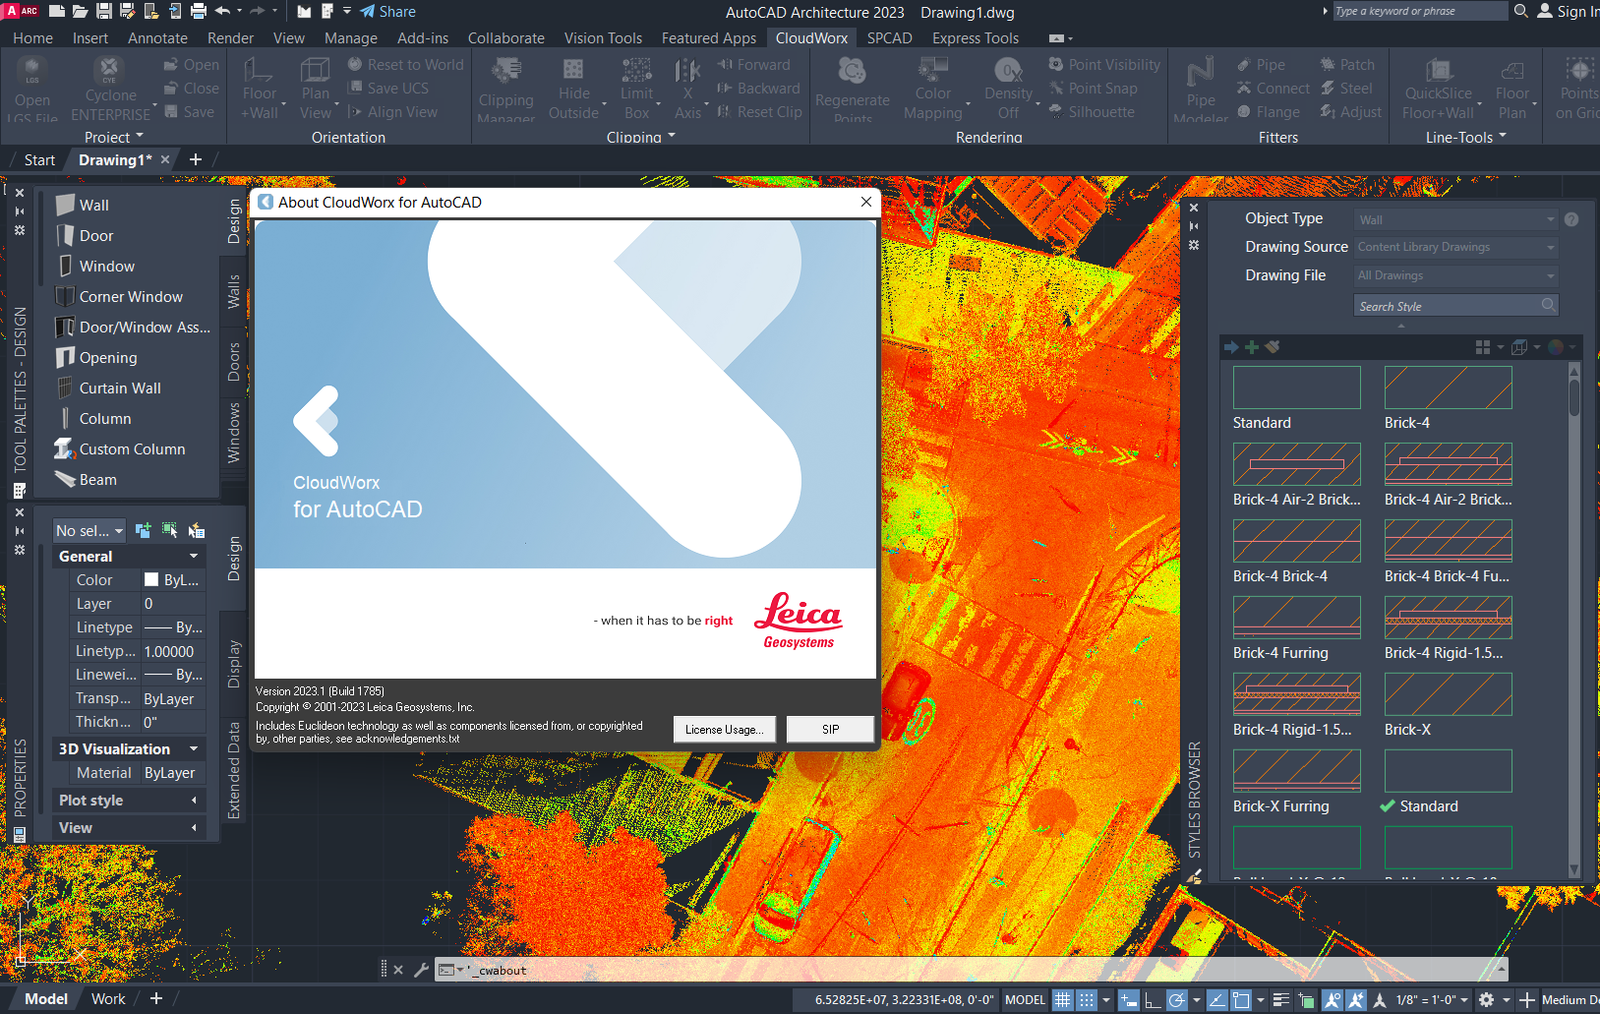Click the workspace gear icon in the status bar

[x=1487, y=1000]
